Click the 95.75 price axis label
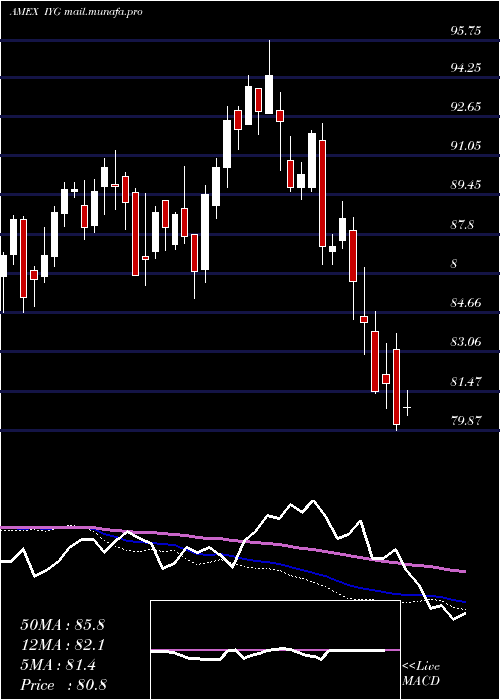The width and height of the screenshot is (500, 700). pos(466,31)
